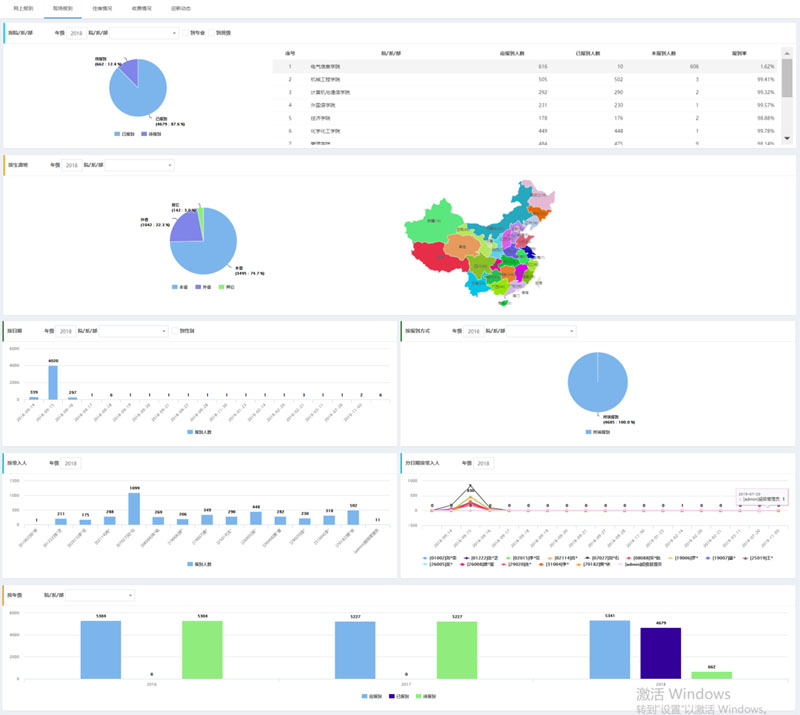Toggle 本省 legend marker under the origin pie chart
This screenshot has width=800, height=715.
[174, 286]
